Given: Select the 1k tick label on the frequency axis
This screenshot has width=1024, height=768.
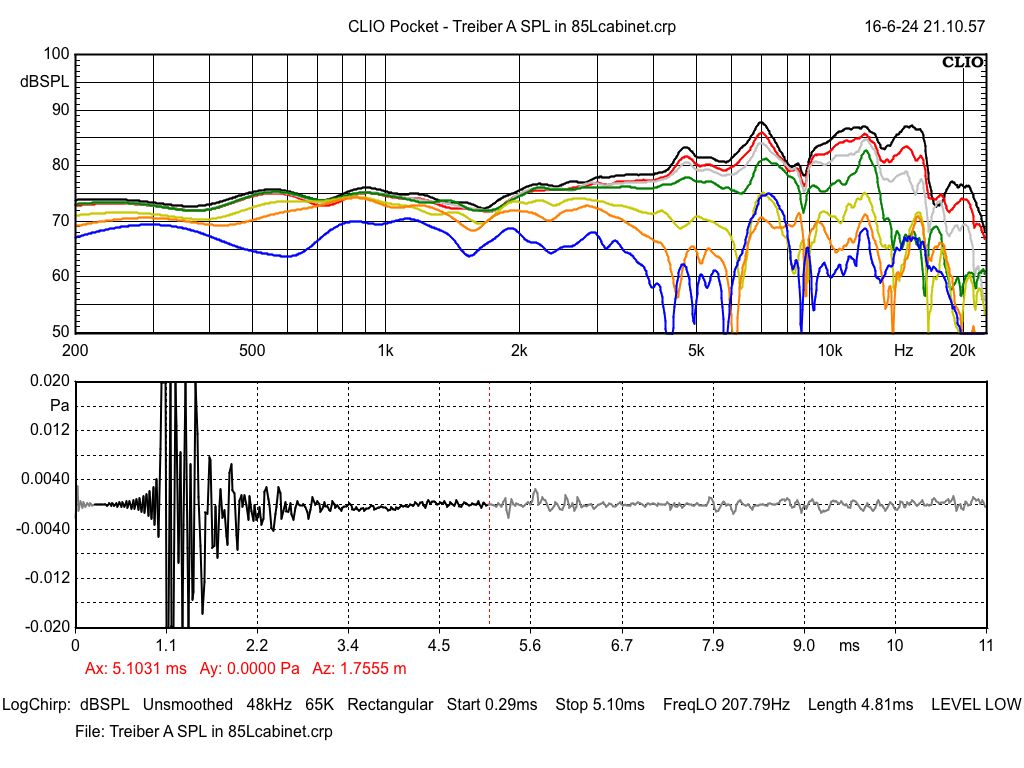Looking at the screenshot, I should [x=385, y=351].
